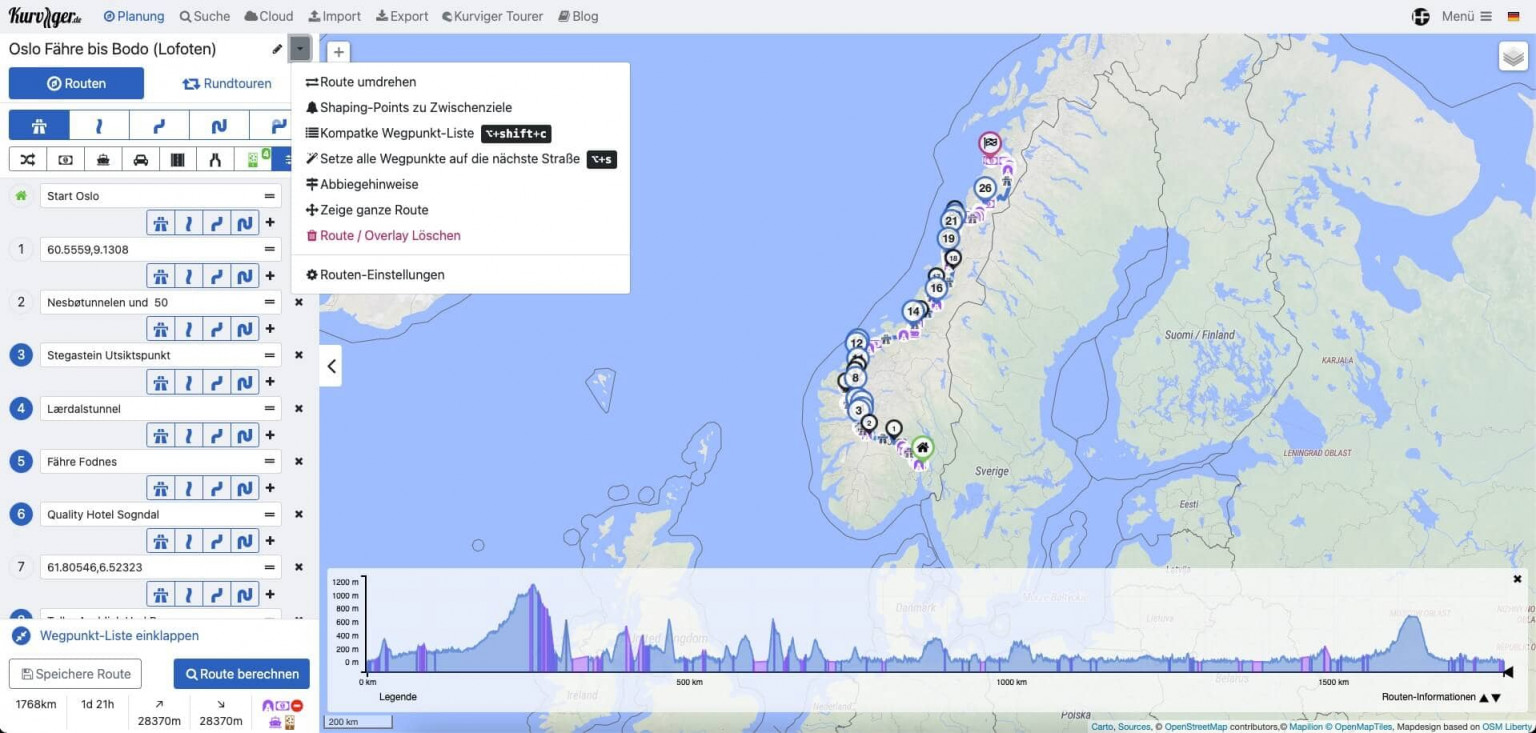The height and width of the screenshot is (733, 1536).
Task: Collapse Routen-Informationen with the down arrow
Action: 1496,698
